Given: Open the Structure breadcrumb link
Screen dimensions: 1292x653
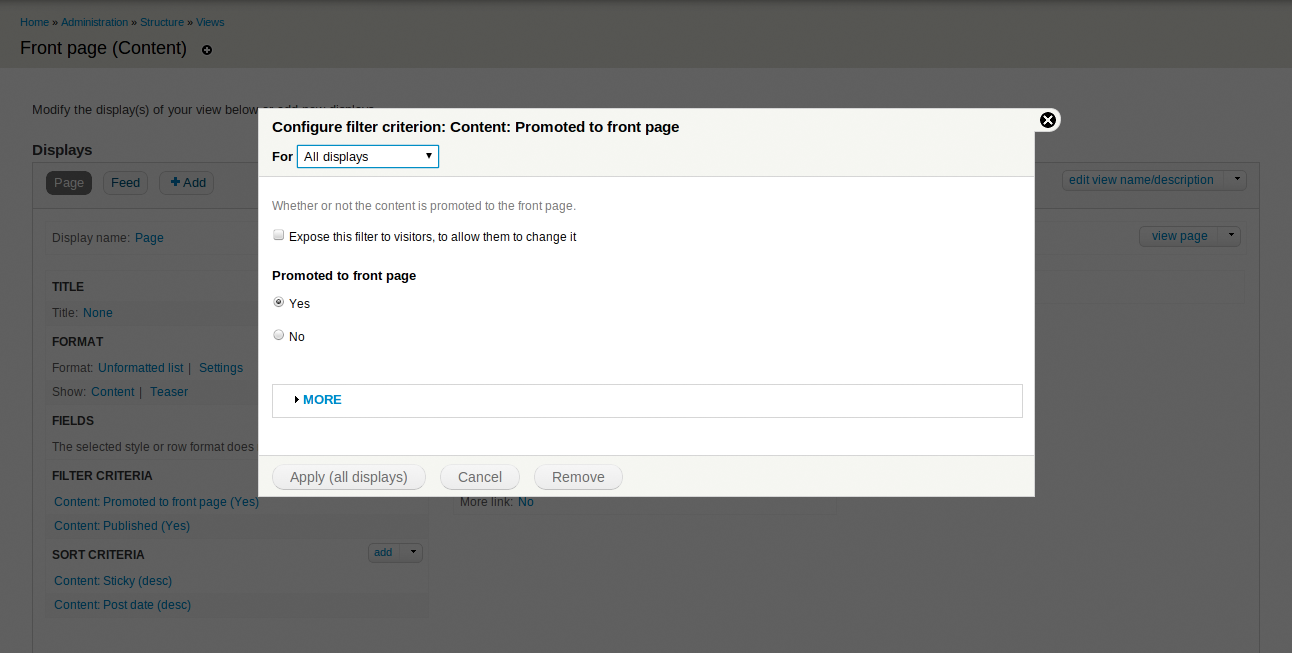Looking at the screenshot, I should point(162,22).
